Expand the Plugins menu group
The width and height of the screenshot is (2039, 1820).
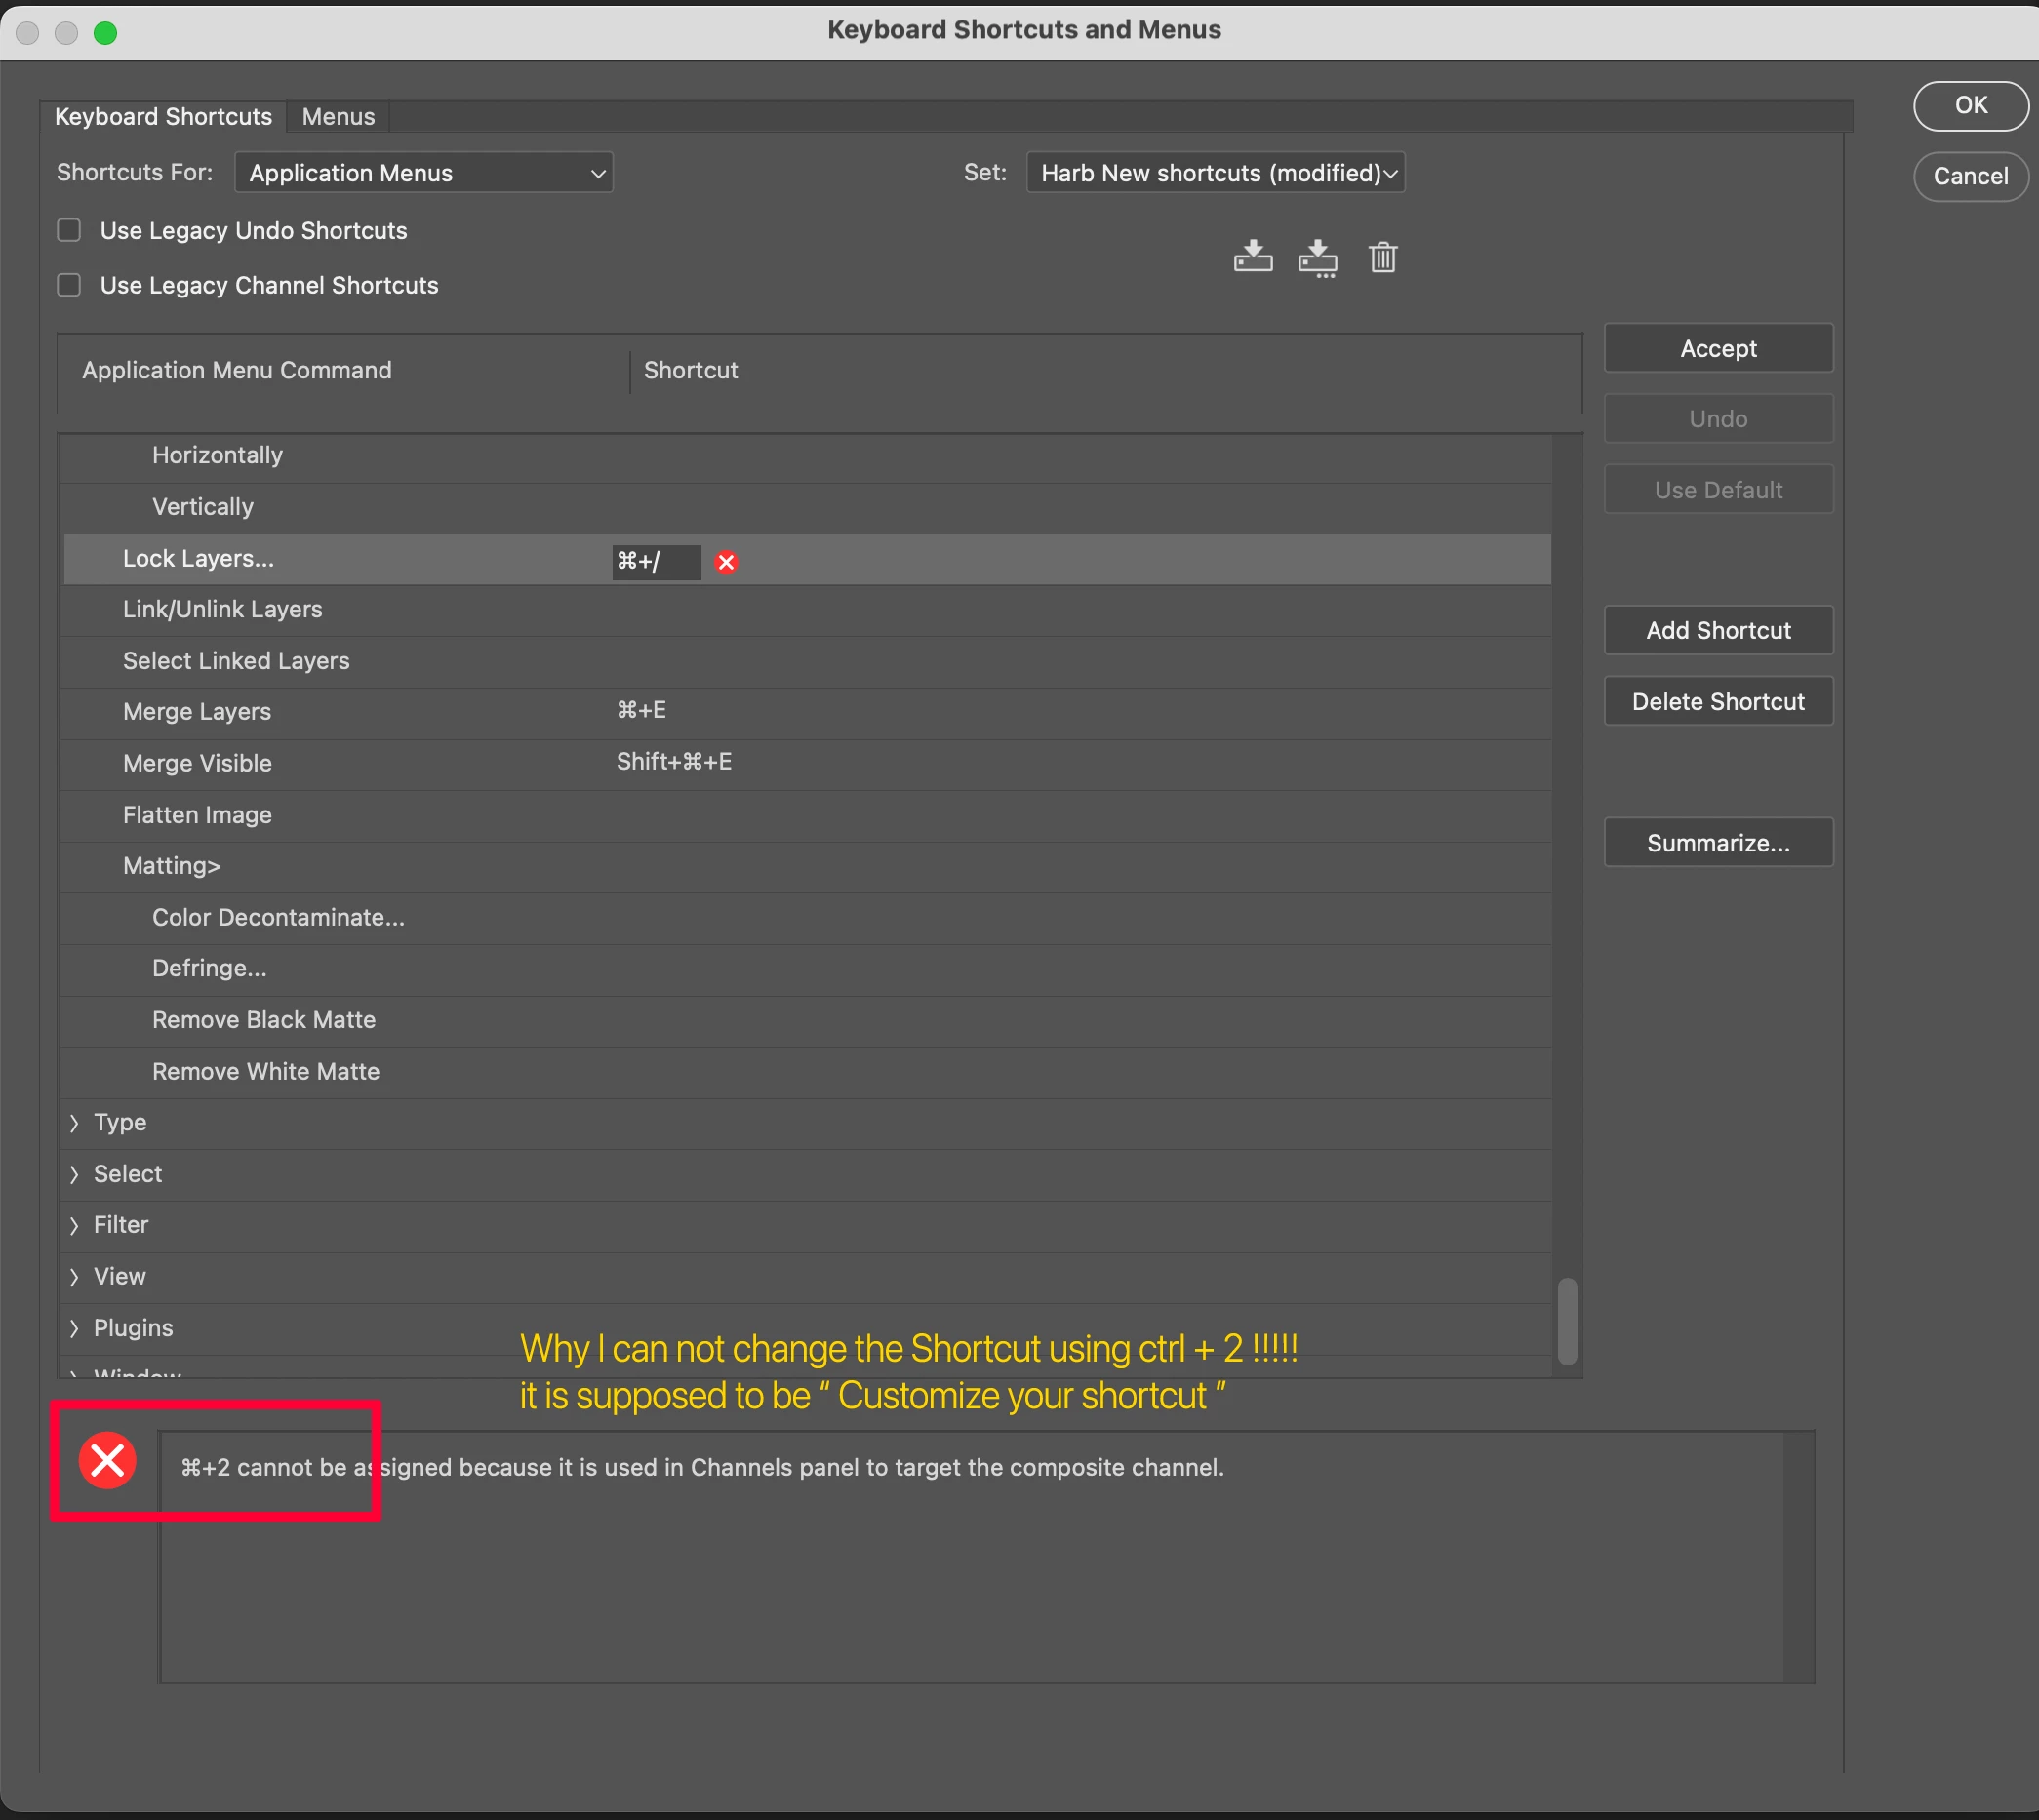75,1328
